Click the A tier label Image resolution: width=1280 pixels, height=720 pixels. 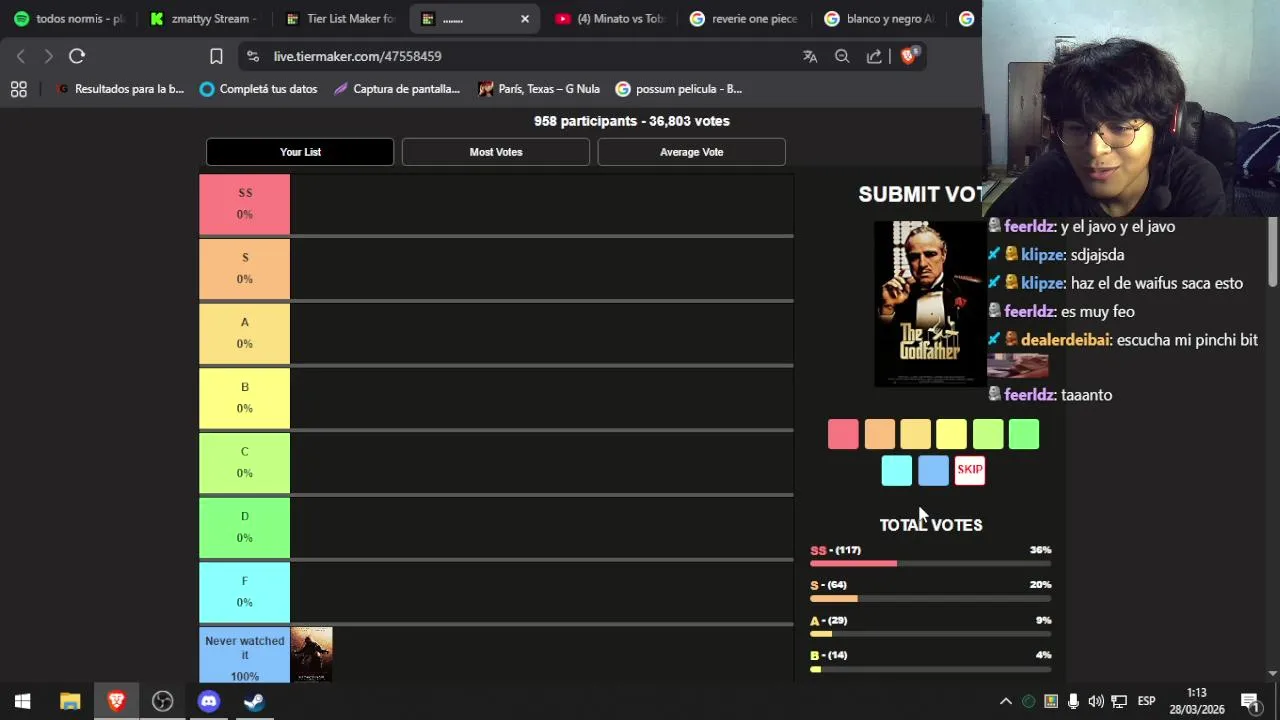pyautogui.click(x=244, y=333)
